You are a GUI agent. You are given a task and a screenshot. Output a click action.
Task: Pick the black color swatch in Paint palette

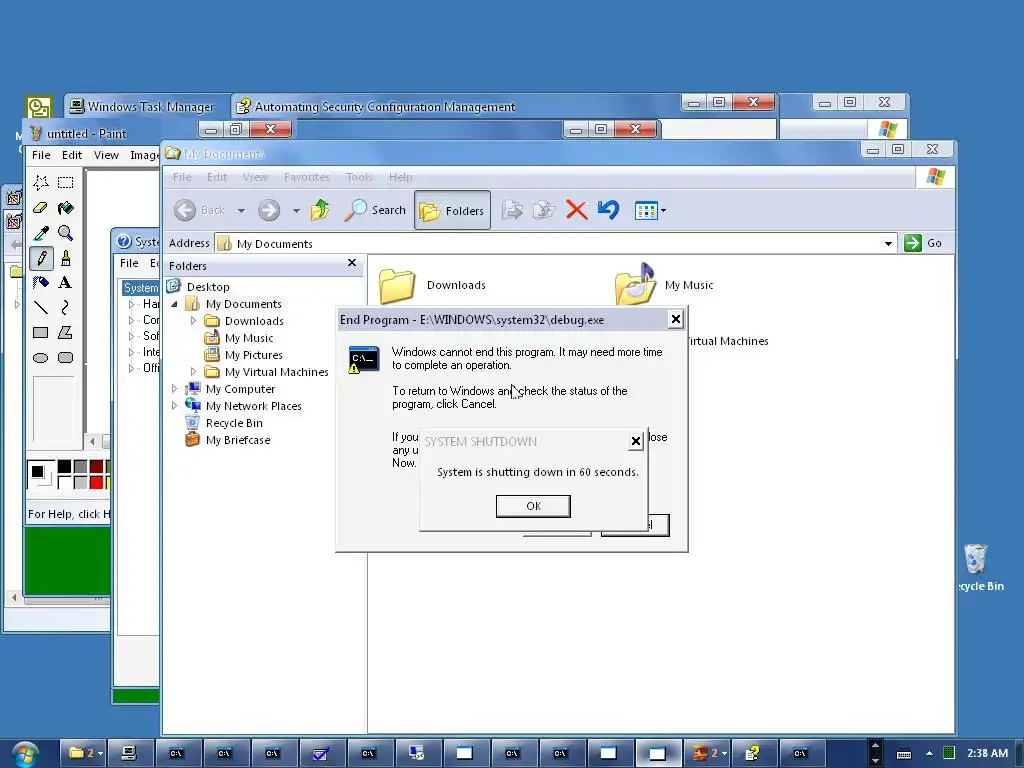pyautogui.click(x=64, y=466)
